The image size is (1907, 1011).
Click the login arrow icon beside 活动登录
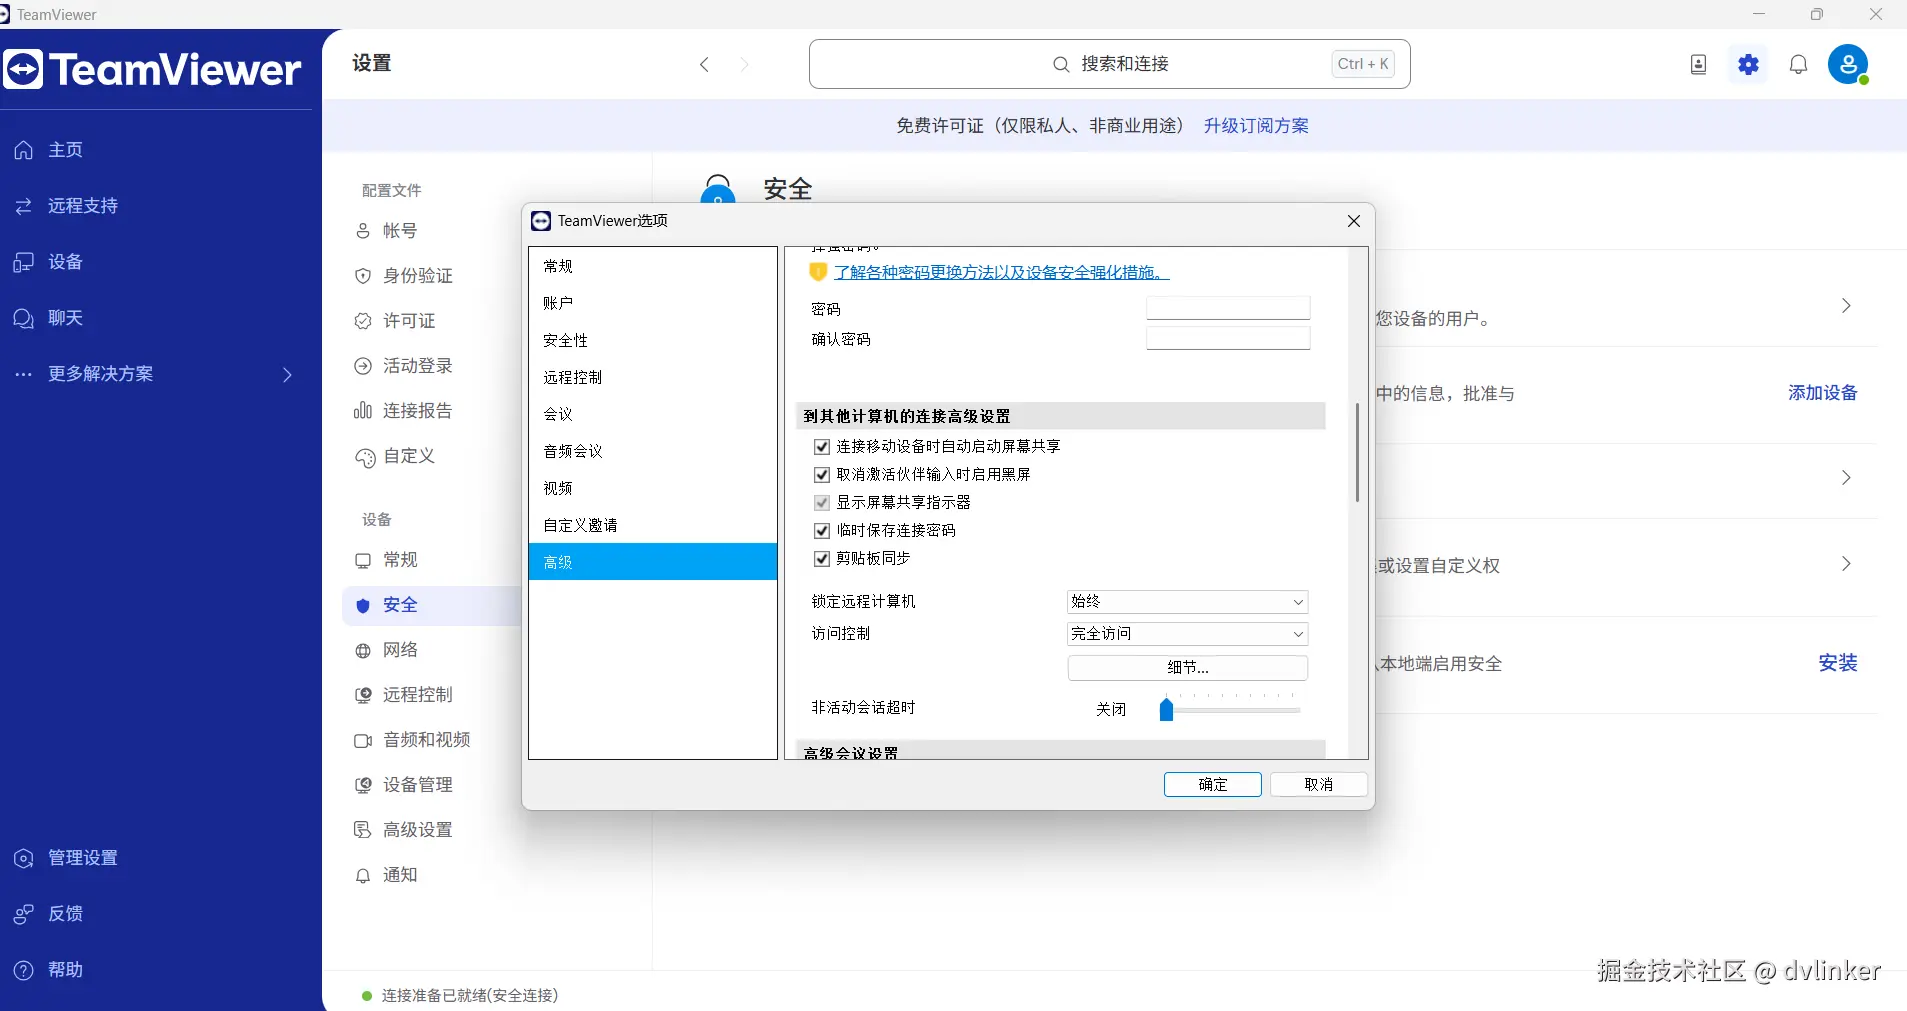363,366
